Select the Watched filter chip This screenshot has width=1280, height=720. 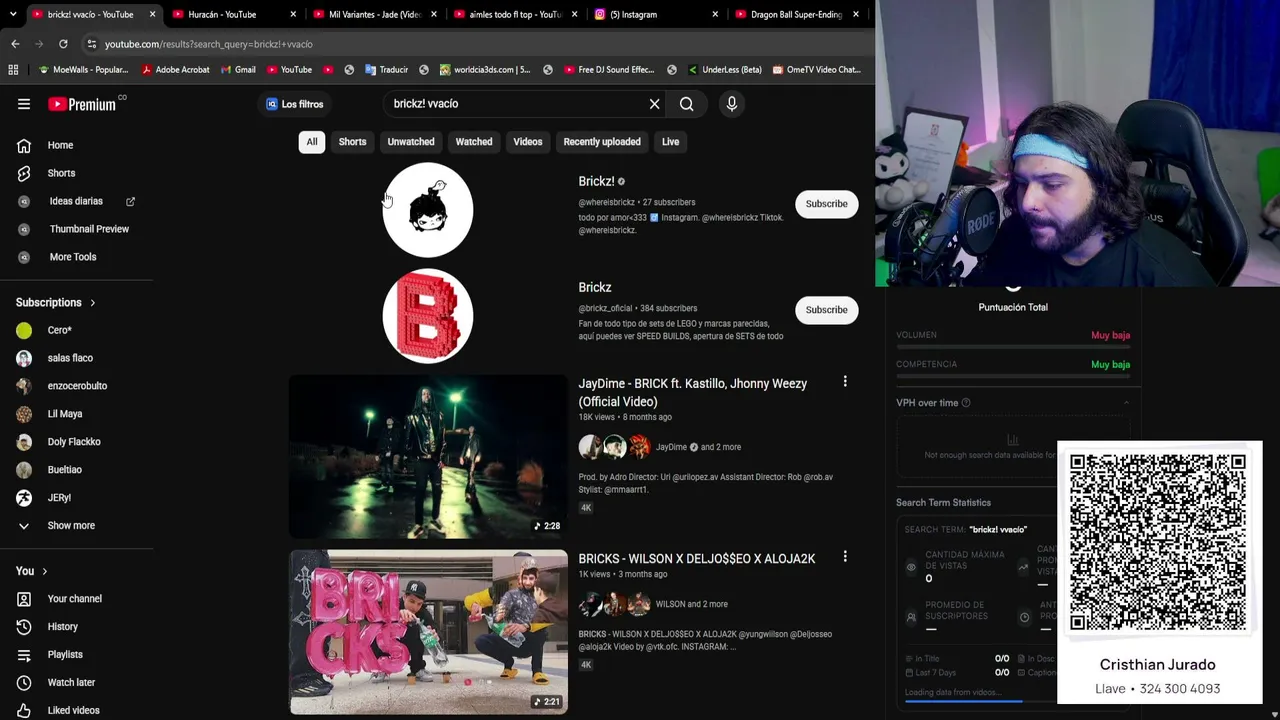(x=474, y=142)
